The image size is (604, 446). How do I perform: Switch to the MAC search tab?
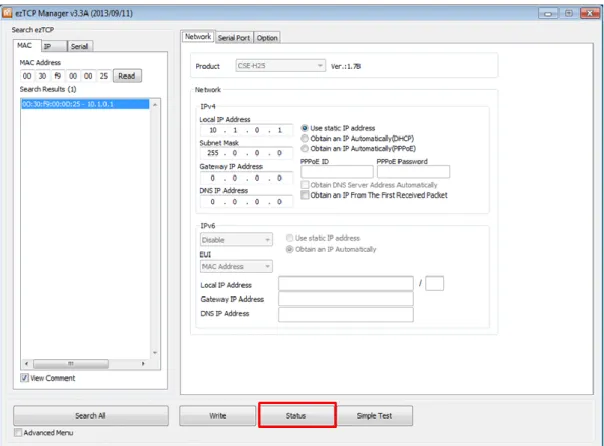[25, 45]
